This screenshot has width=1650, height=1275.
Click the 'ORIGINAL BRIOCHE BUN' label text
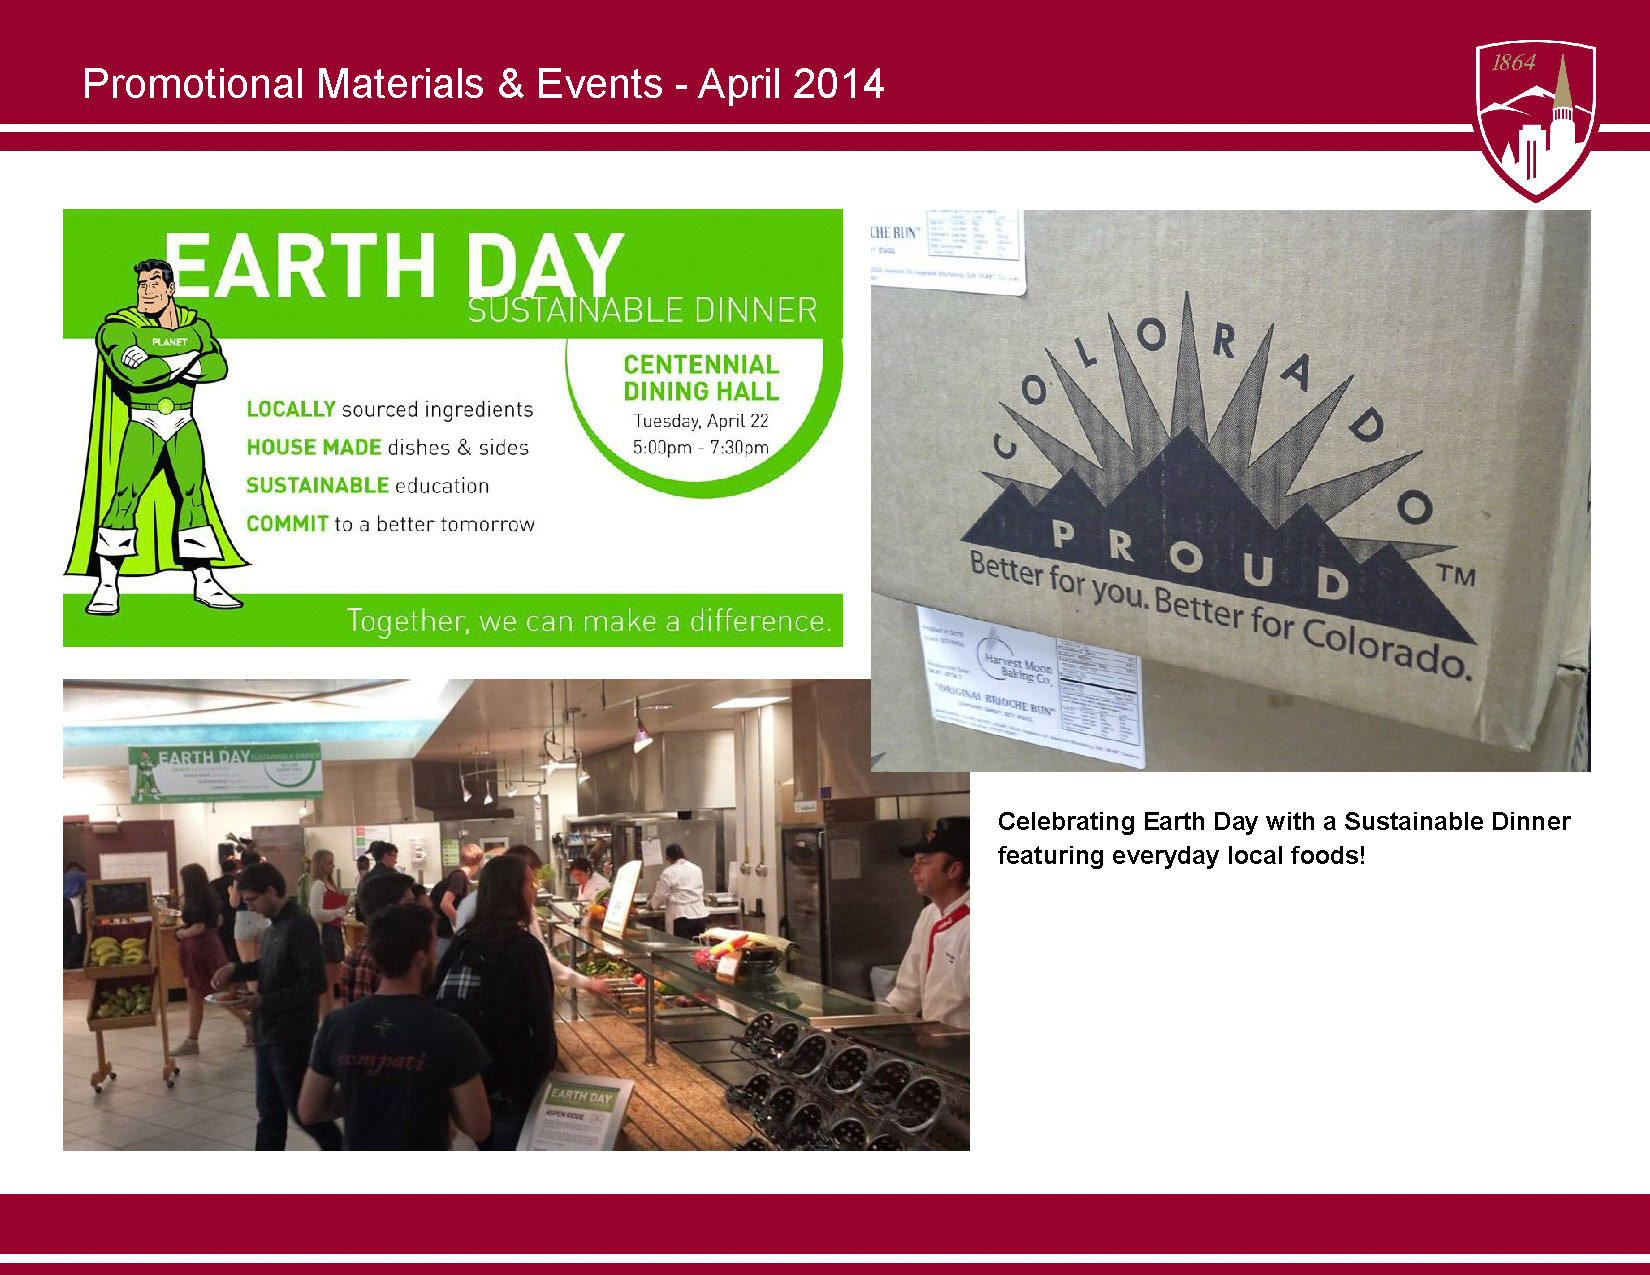[x=995, y=698]
